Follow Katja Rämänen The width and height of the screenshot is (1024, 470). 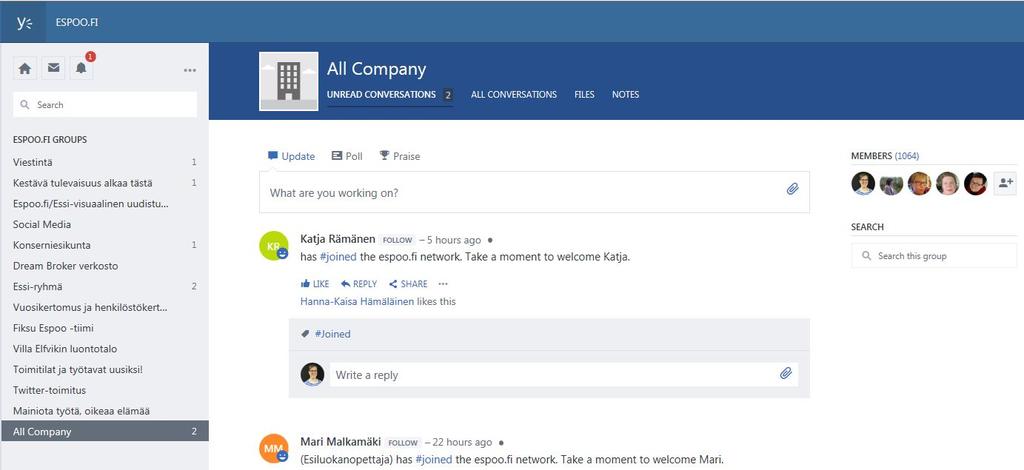[397, 240]
